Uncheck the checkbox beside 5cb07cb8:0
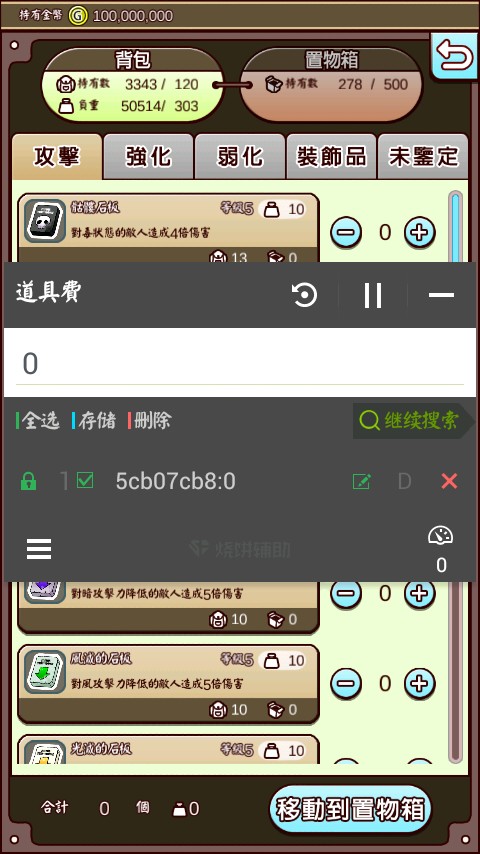Viewport: 480px width, 854px height. click(x=84, y=480)
